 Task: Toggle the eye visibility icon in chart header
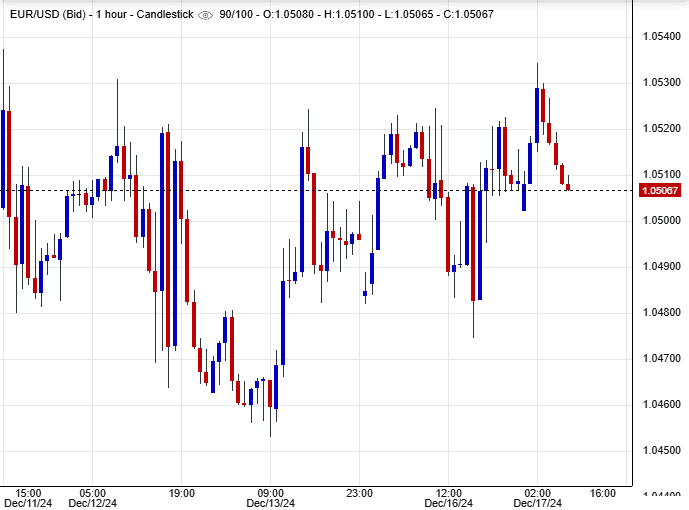tap(206, 15)
